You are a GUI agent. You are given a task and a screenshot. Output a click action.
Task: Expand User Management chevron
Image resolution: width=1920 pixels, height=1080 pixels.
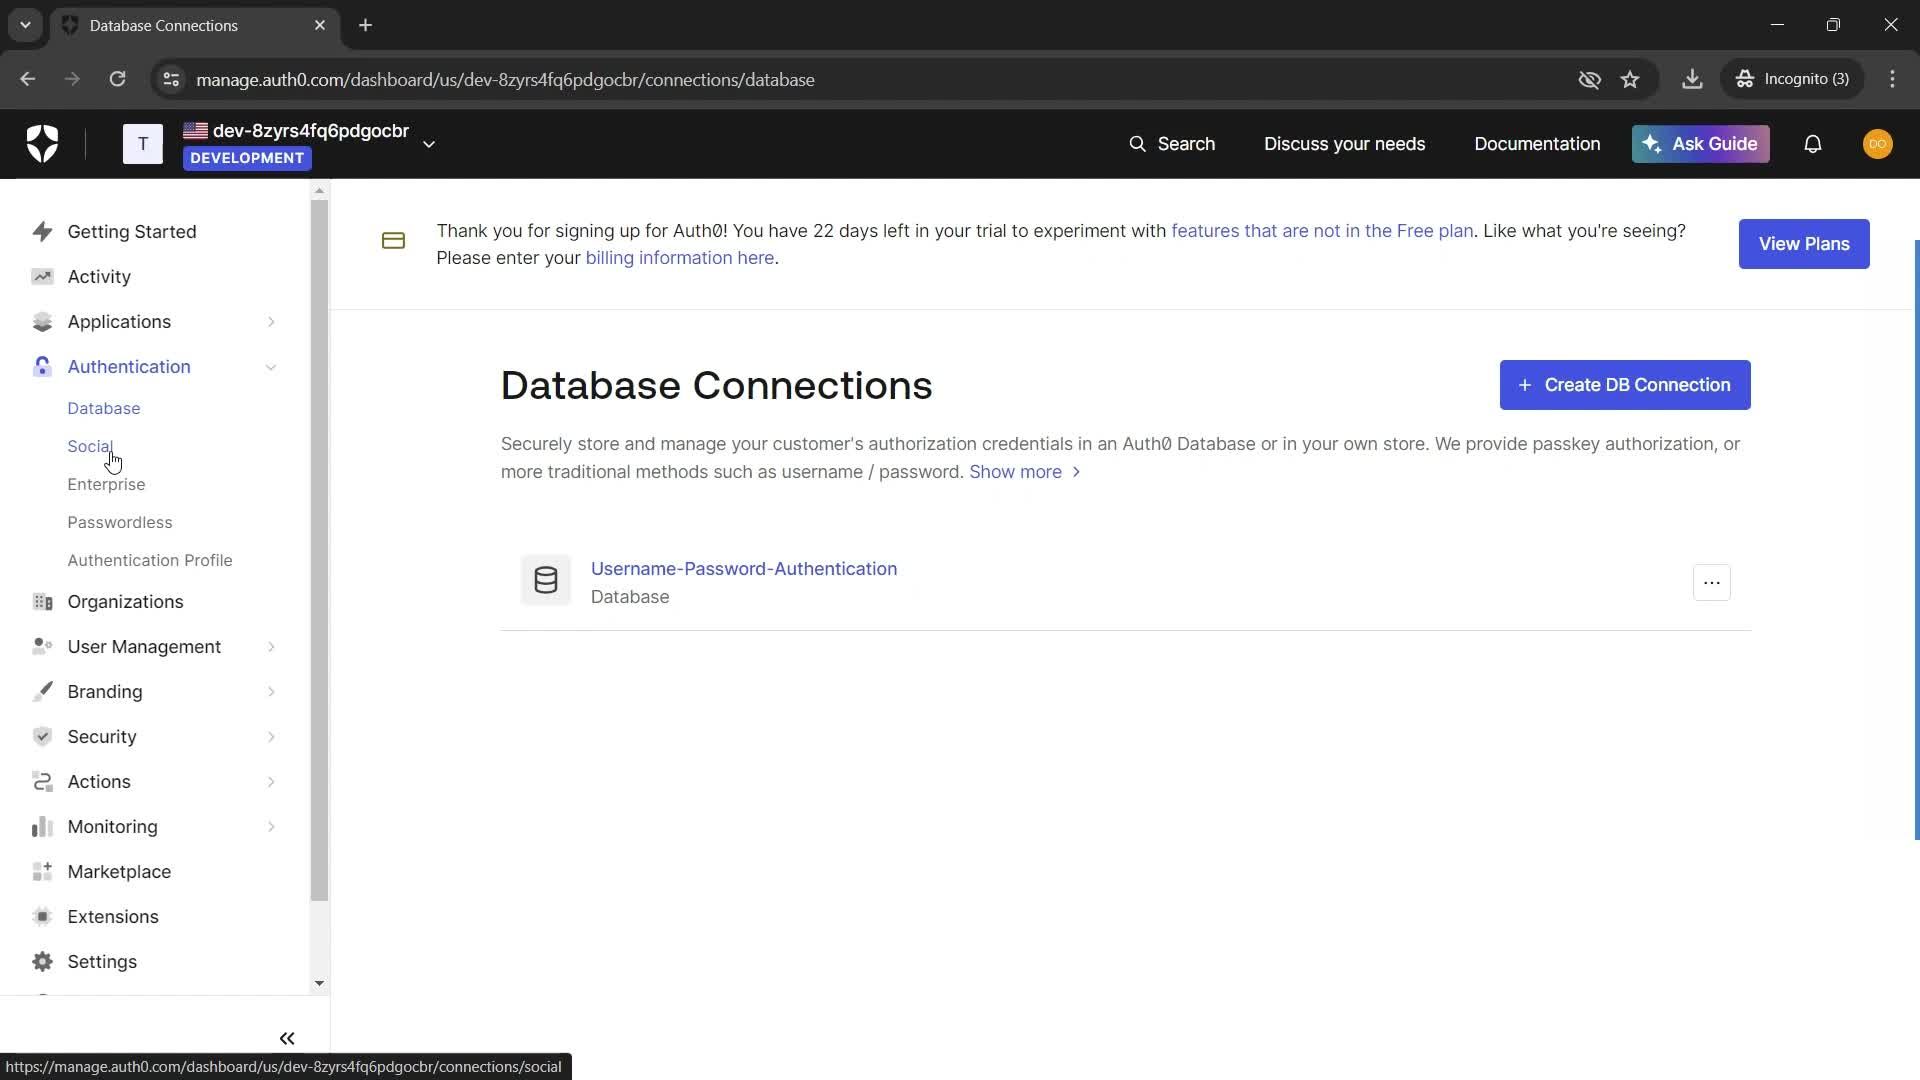click(271, 647)
